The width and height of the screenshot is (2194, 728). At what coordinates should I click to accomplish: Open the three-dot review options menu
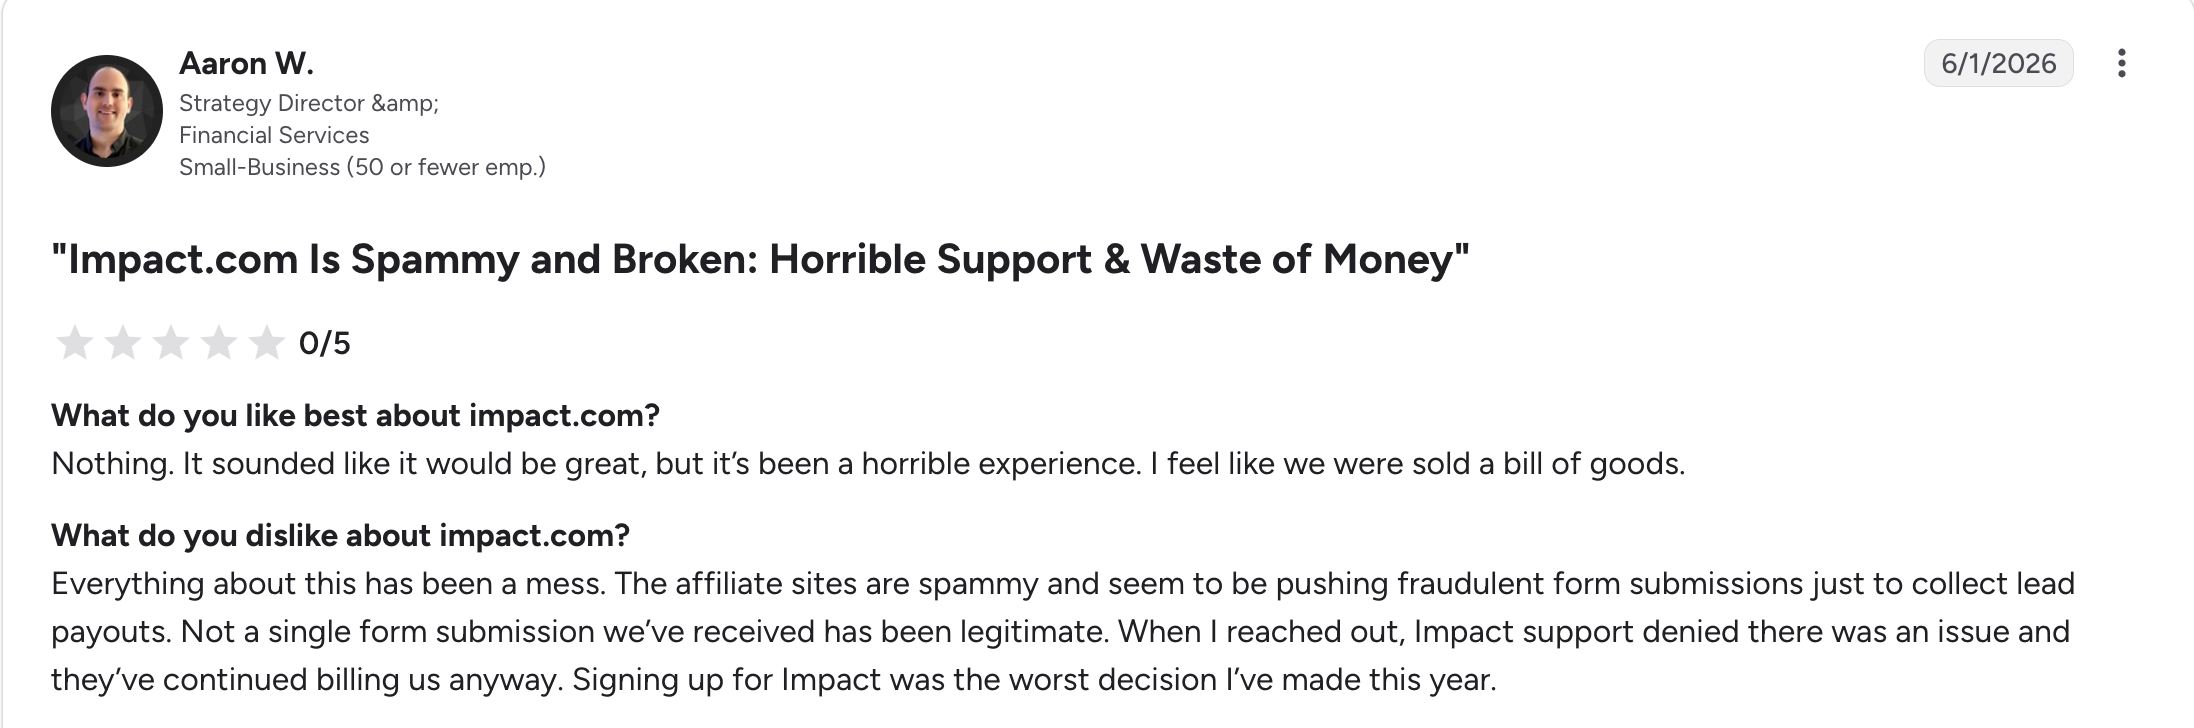[2121, 63]
